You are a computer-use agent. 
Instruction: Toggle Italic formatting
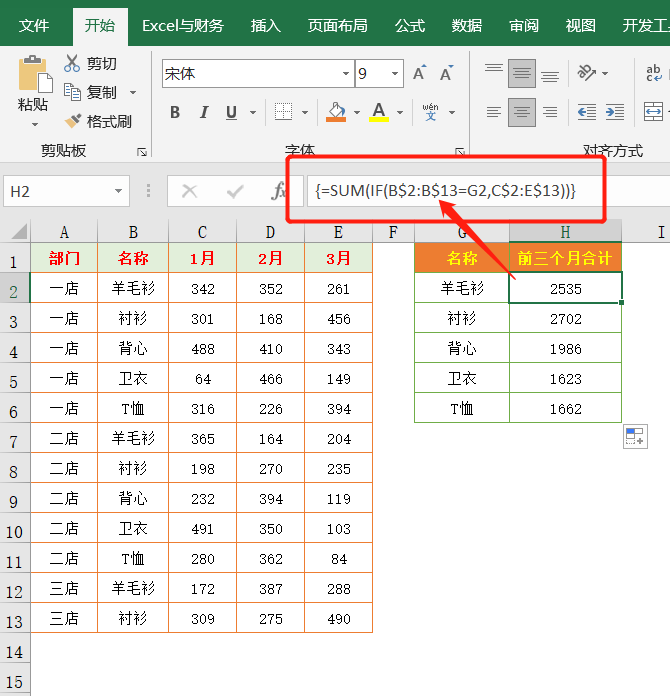point(204,112)
